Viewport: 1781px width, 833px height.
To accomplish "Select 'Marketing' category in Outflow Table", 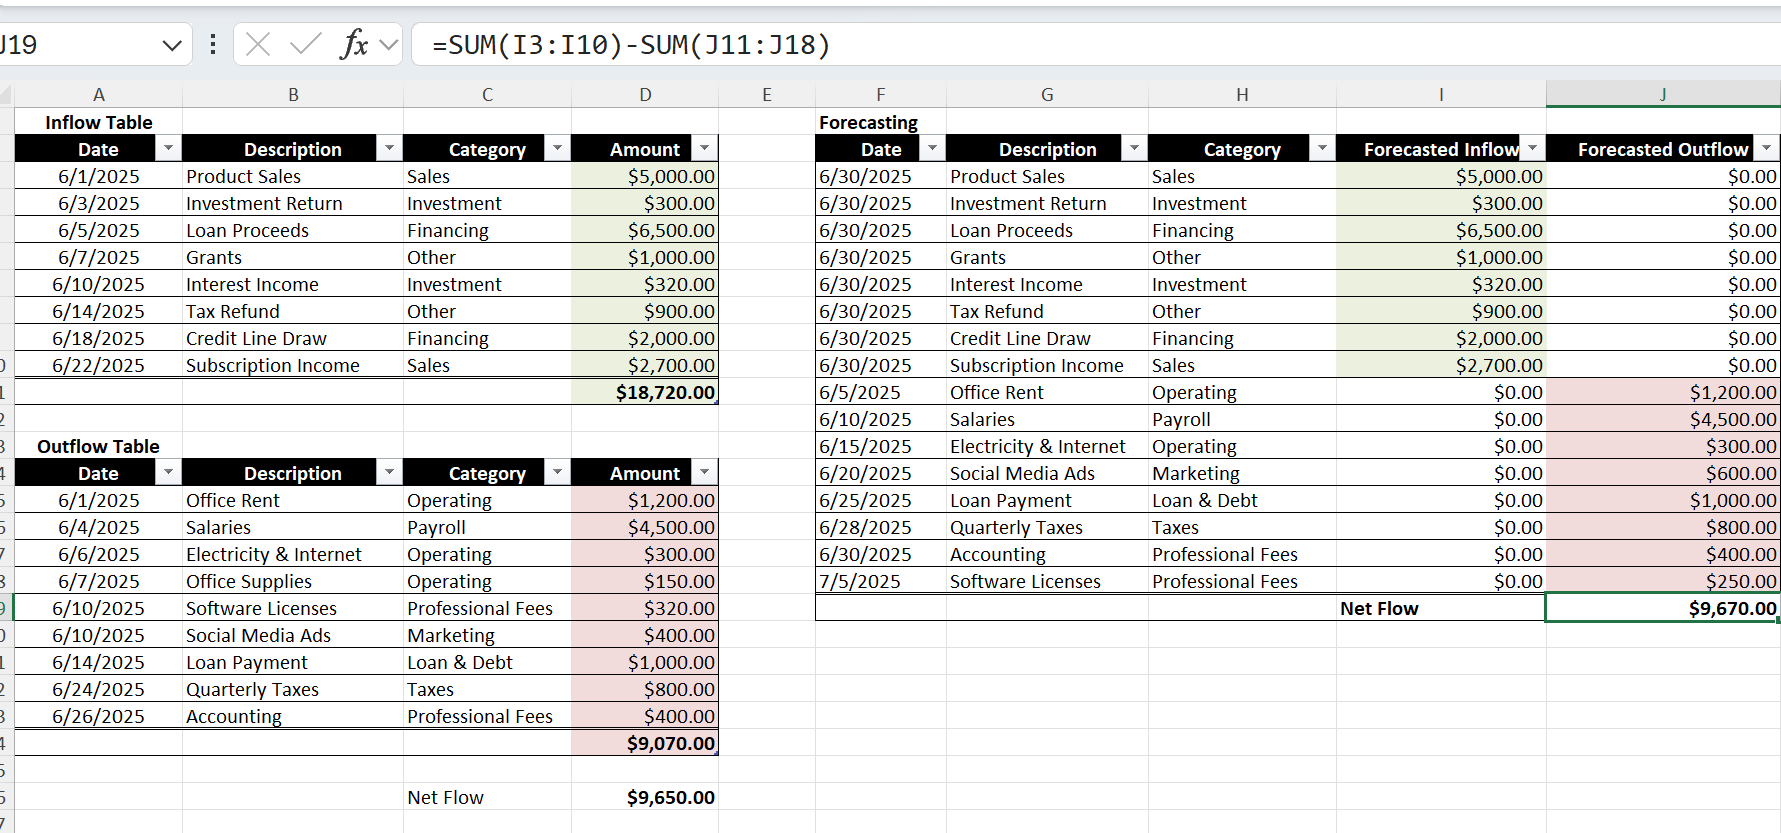I will click(x=487, y=635).
